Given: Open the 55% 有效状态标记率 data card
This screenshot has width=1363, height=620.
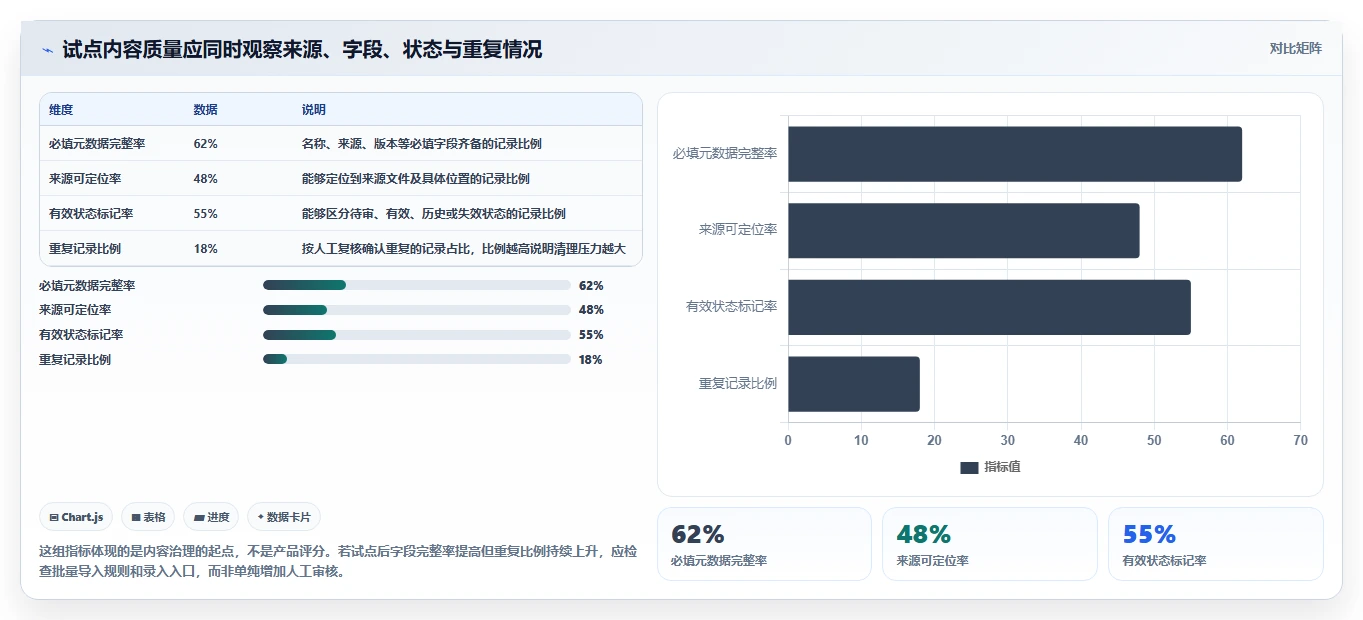Looking at the screenshot, I should (x=1215, y=544).
